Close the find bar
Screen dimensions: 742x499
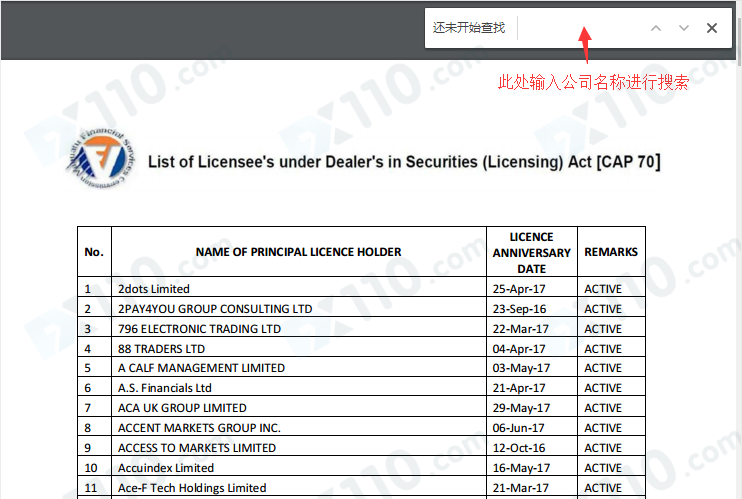pyautogui.click(x=712, y=28)
